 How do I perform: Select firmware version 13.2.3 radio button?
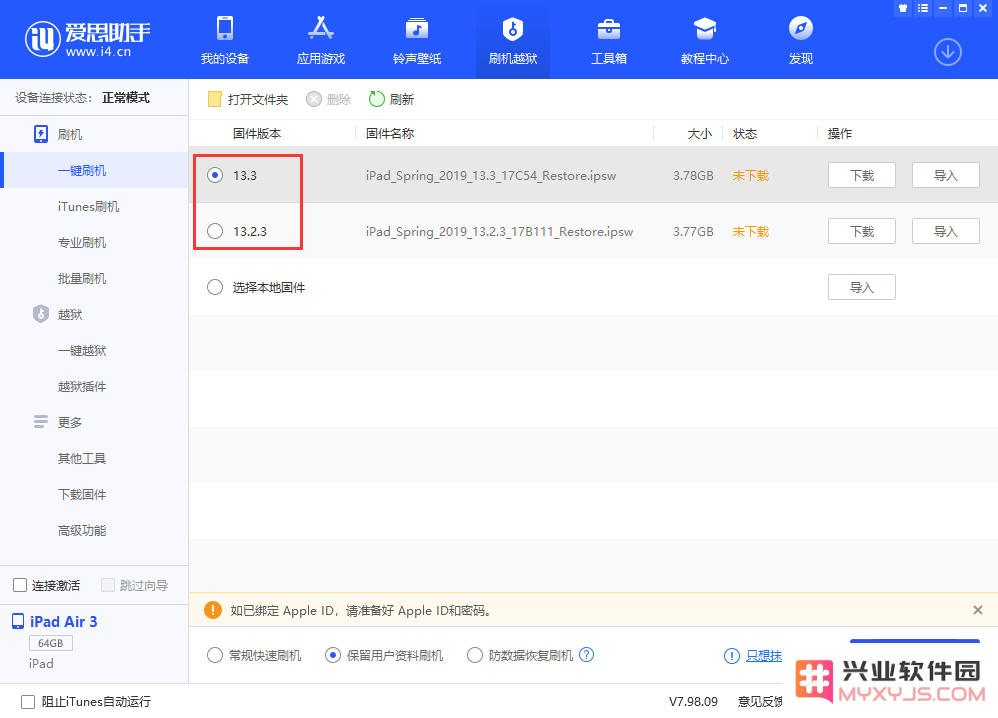point(215,231)
